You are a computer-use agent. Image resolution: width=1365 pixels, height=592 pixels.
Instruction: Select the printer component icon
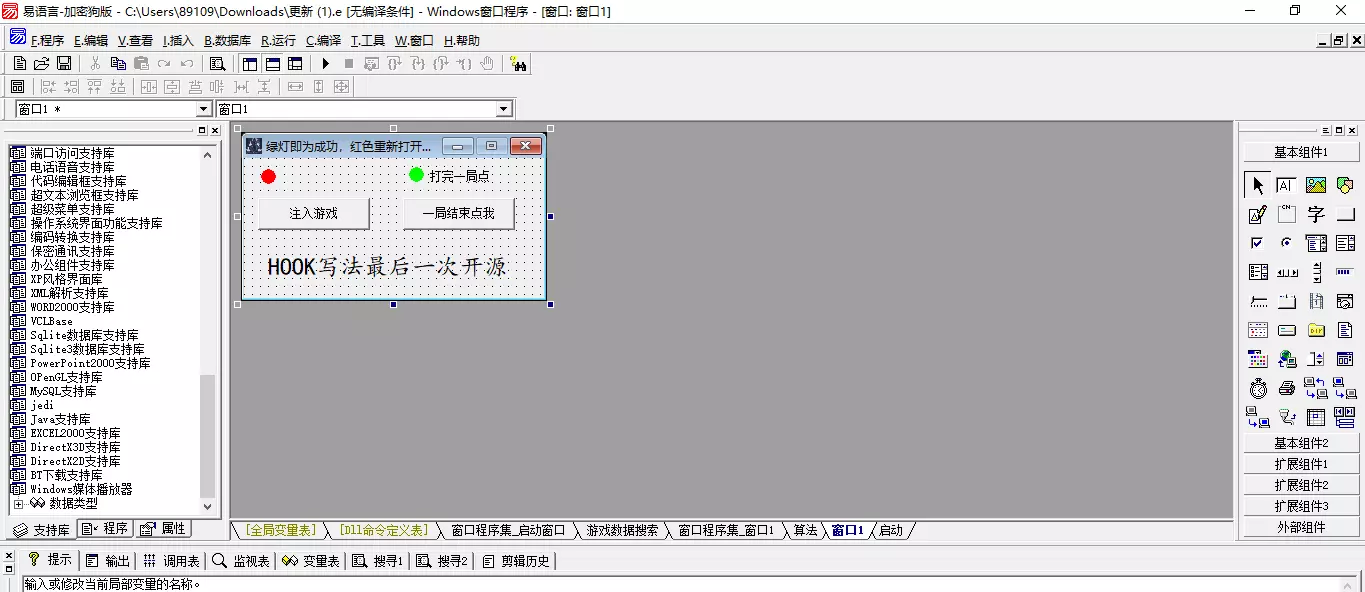click(1287, 388)
